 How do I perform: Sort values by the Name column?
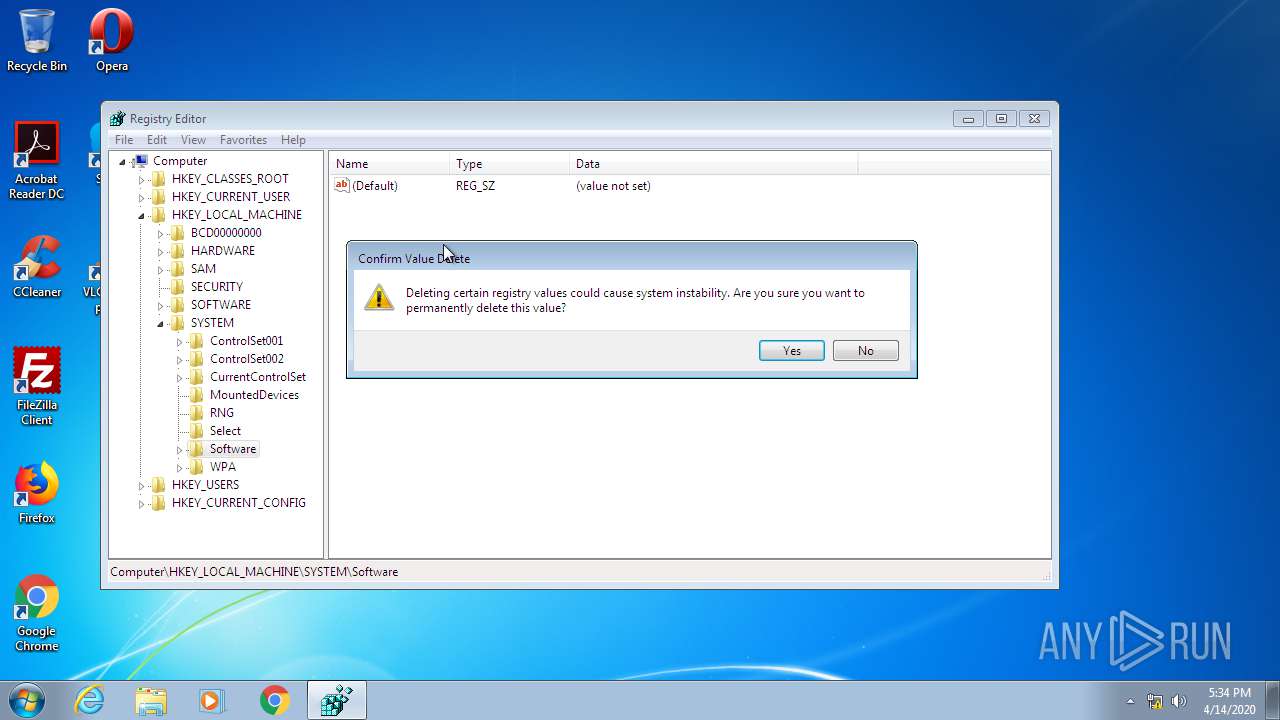tap(390, 164)
